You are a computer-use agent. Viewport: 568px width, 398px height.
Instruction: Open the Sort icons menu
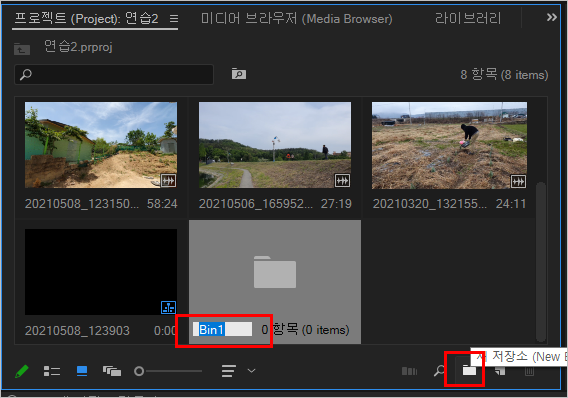[x=238, y=371]
